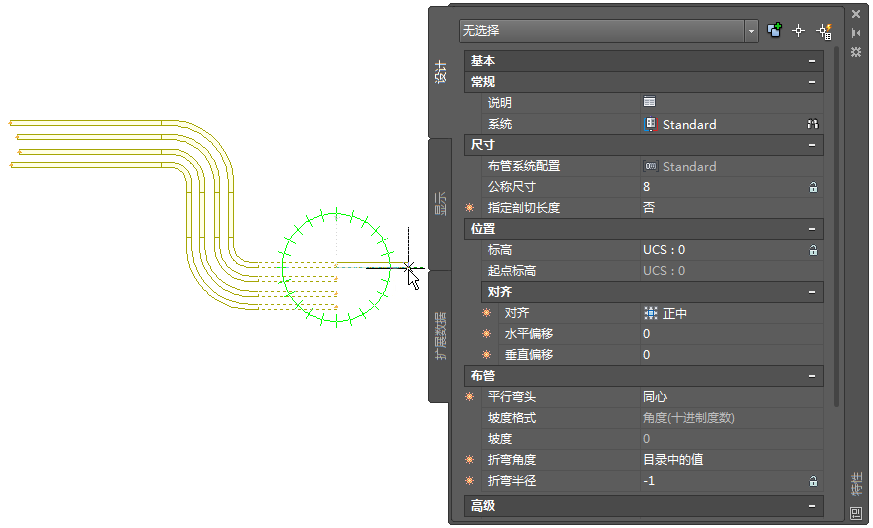Open the 无选择 selection dropdown

[751, 31]
